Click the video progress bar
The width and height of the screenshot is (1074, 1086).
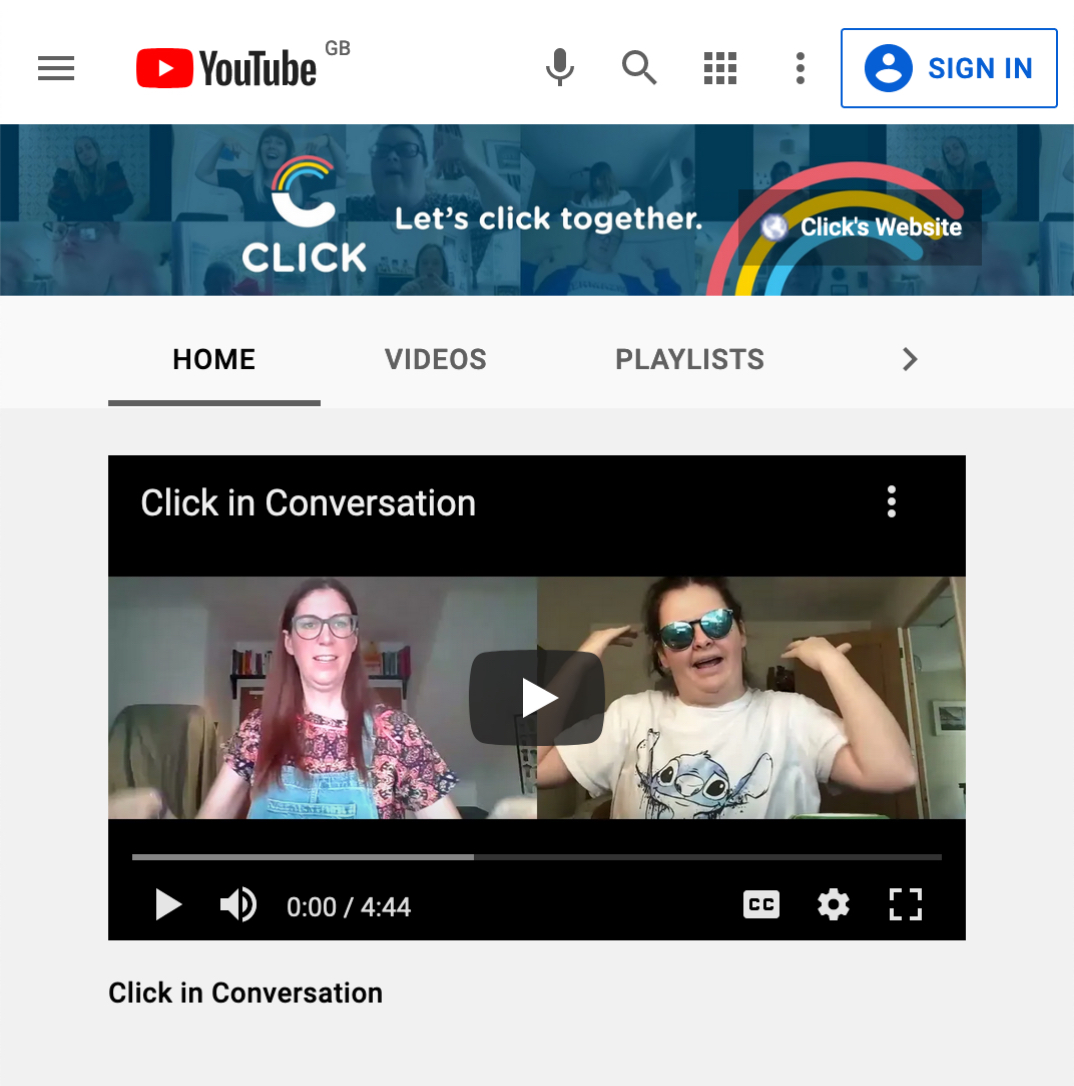[x=537, y=857]
